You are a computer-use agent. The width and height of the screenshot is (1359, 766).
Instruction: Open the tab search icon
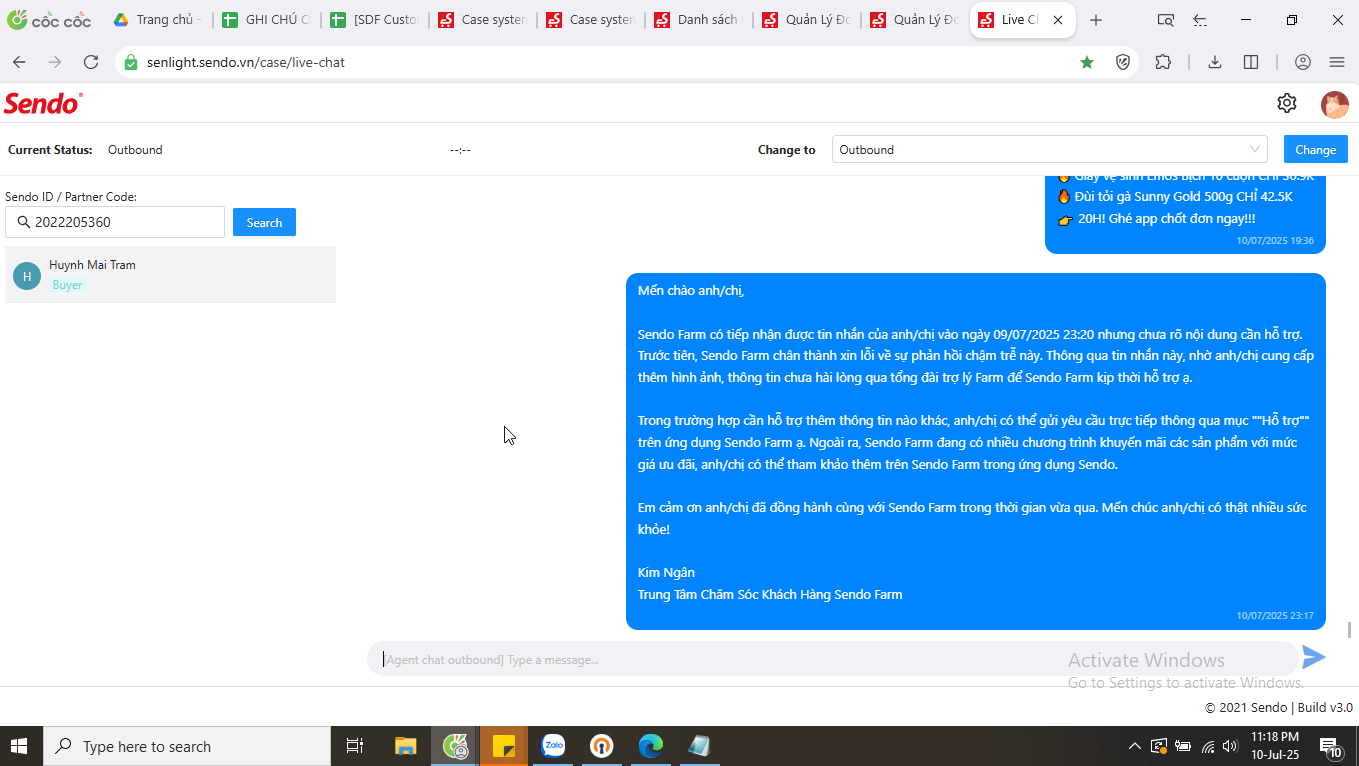tap(1165, 20)
